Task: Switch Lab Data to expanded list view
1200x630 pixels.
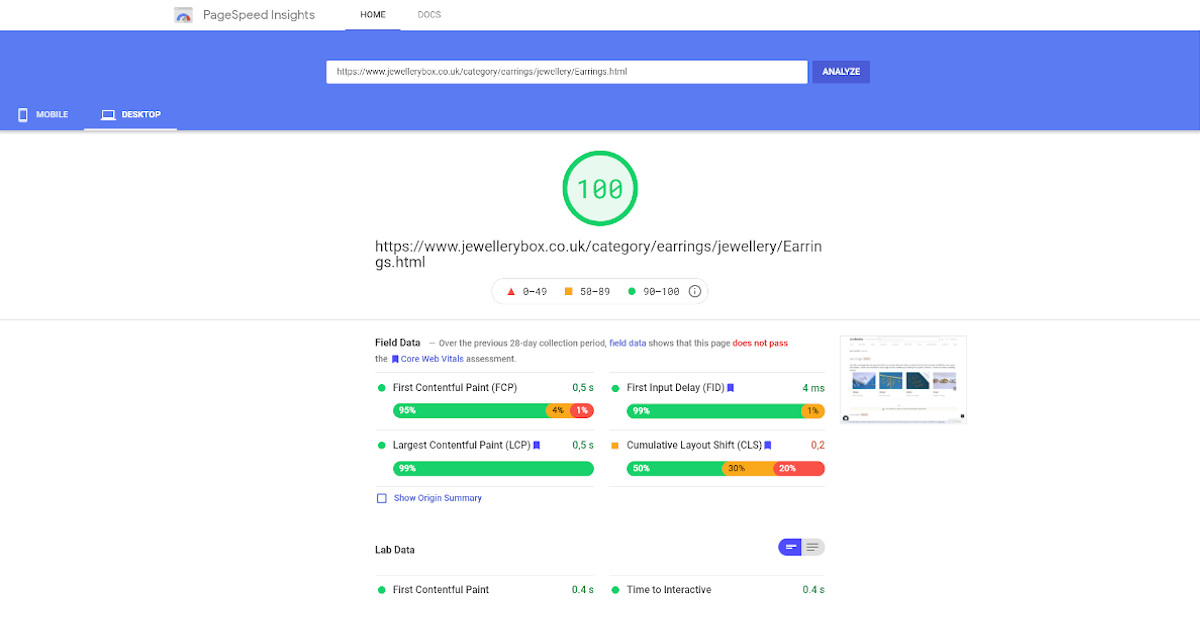Action: 813,547
